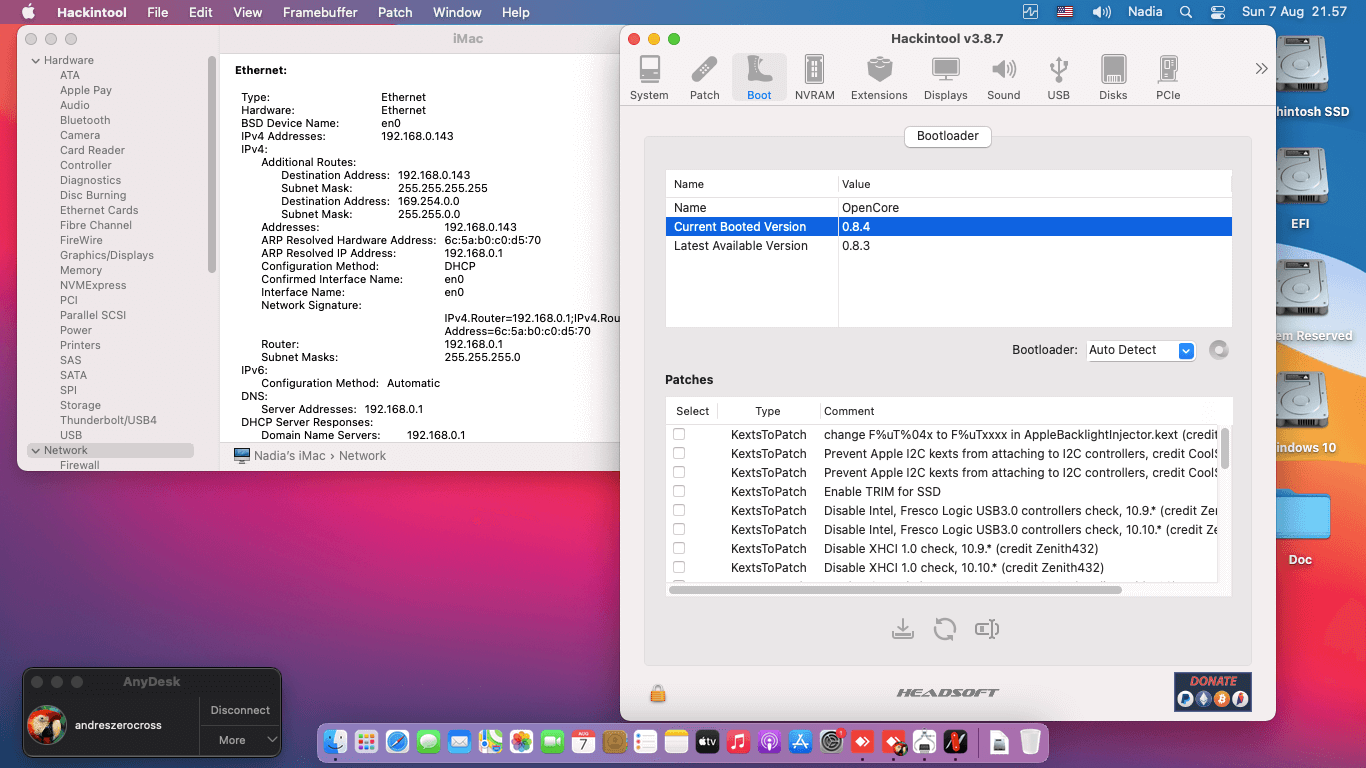Click the lock icon at bottom left
Screen dimensions: 1366x768
pos(657,692)
